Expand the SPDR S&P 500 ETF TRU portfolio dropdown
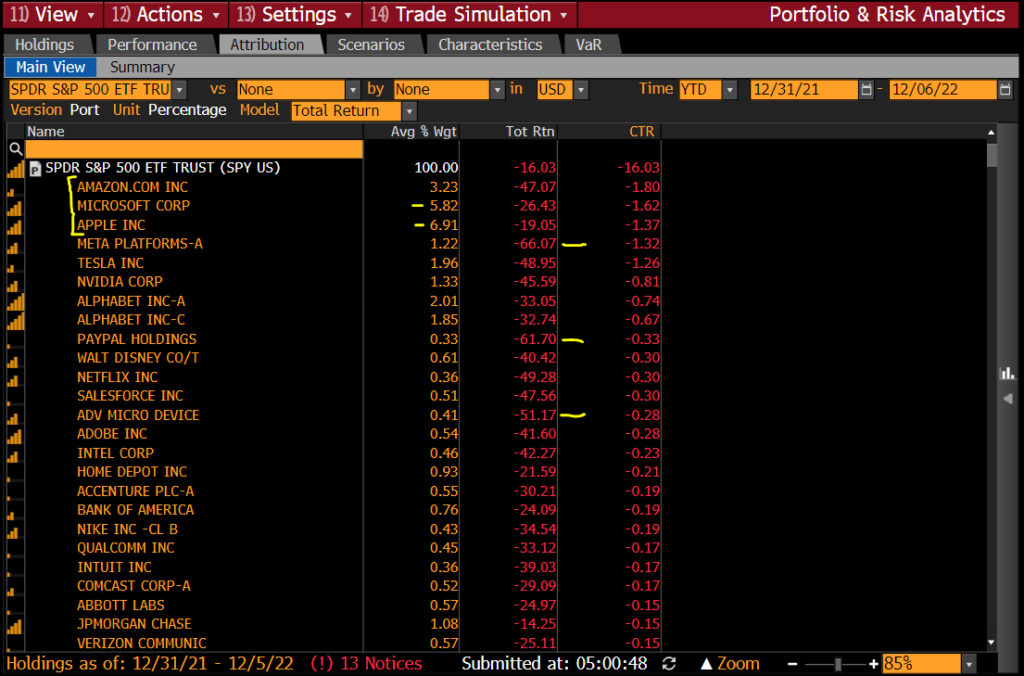Screen dimensions: 1024x676 coord(180,89)
